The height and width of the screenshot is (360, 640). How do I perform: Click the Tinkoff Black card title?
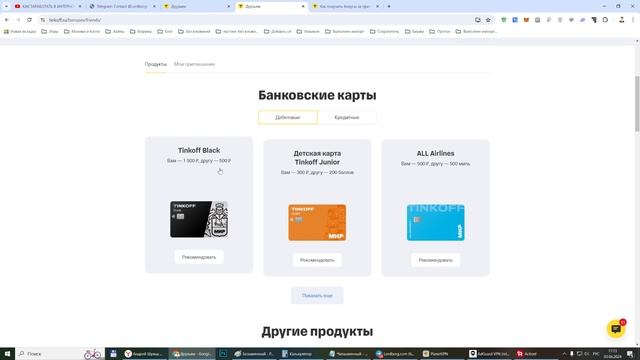point(199,151)
